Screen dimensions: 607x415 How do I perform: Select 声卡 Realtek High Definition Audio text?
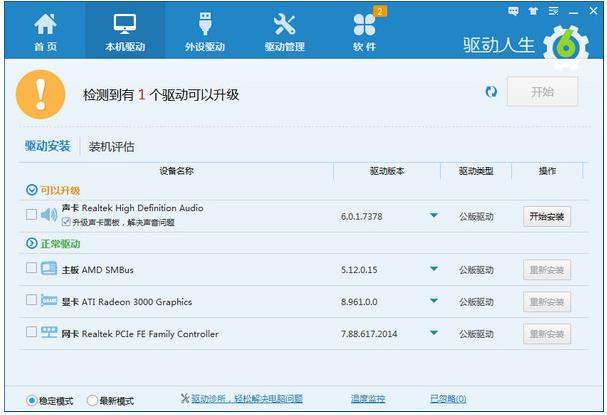point(132,208)
